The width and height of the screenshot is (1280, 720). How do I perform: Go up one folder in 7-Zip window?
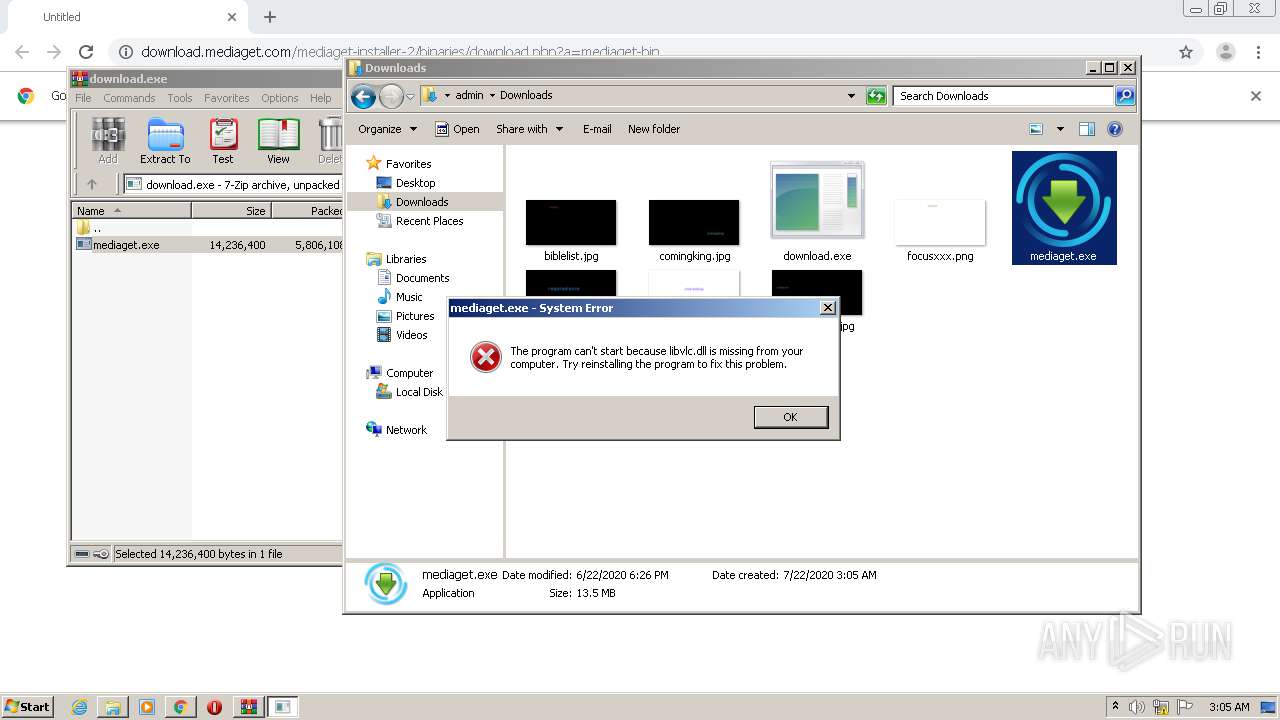[92, 184]
